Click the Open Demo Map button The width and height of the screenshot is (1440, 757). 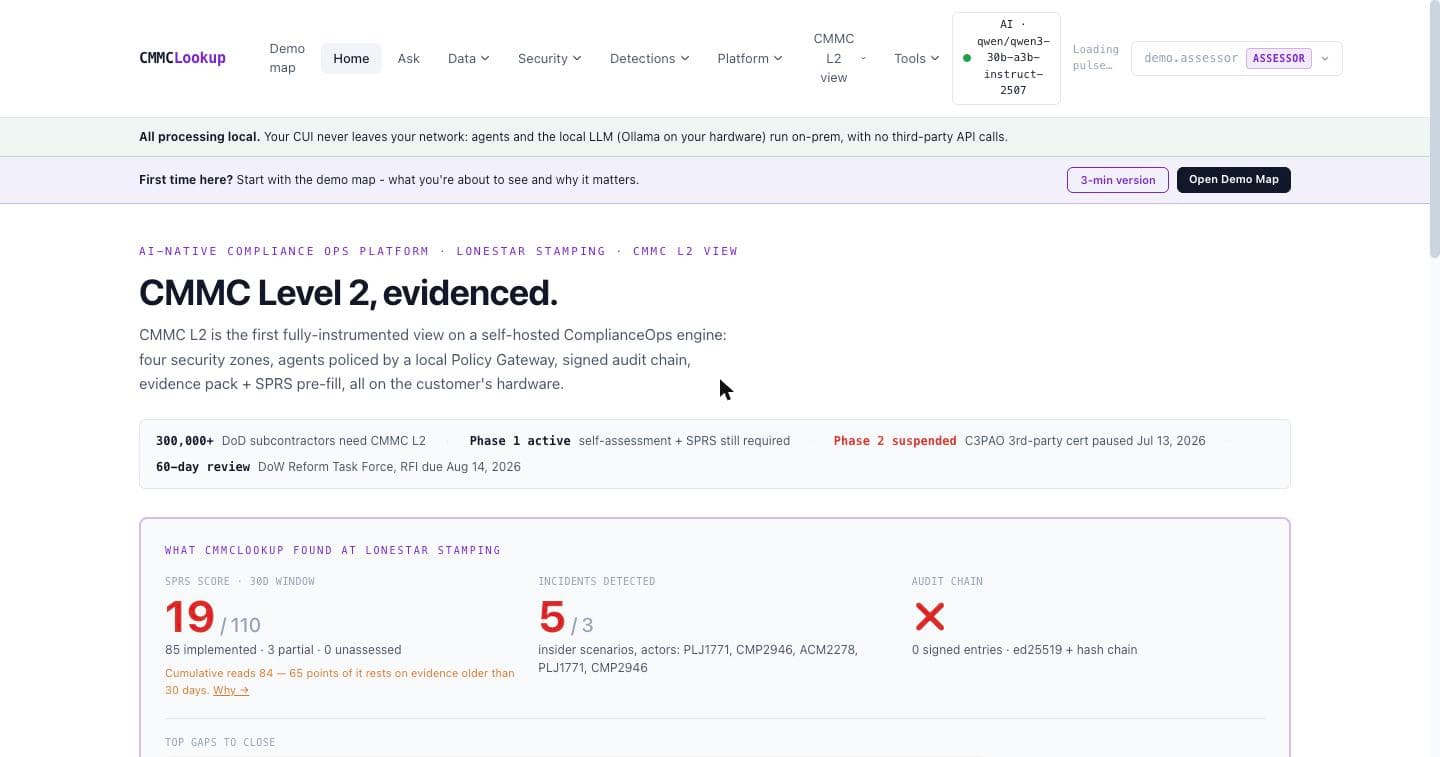pyautogui.click(x=1233, y=180)
